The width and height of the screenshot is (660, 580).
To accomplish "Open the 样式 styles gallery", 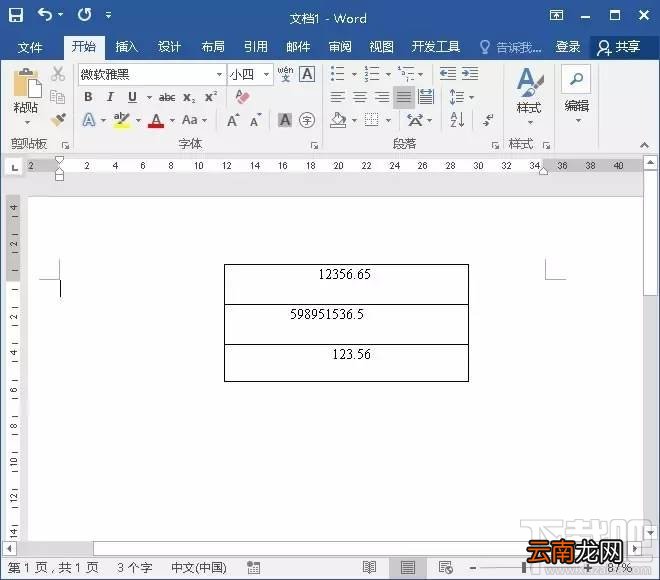I will pos(530,96).
